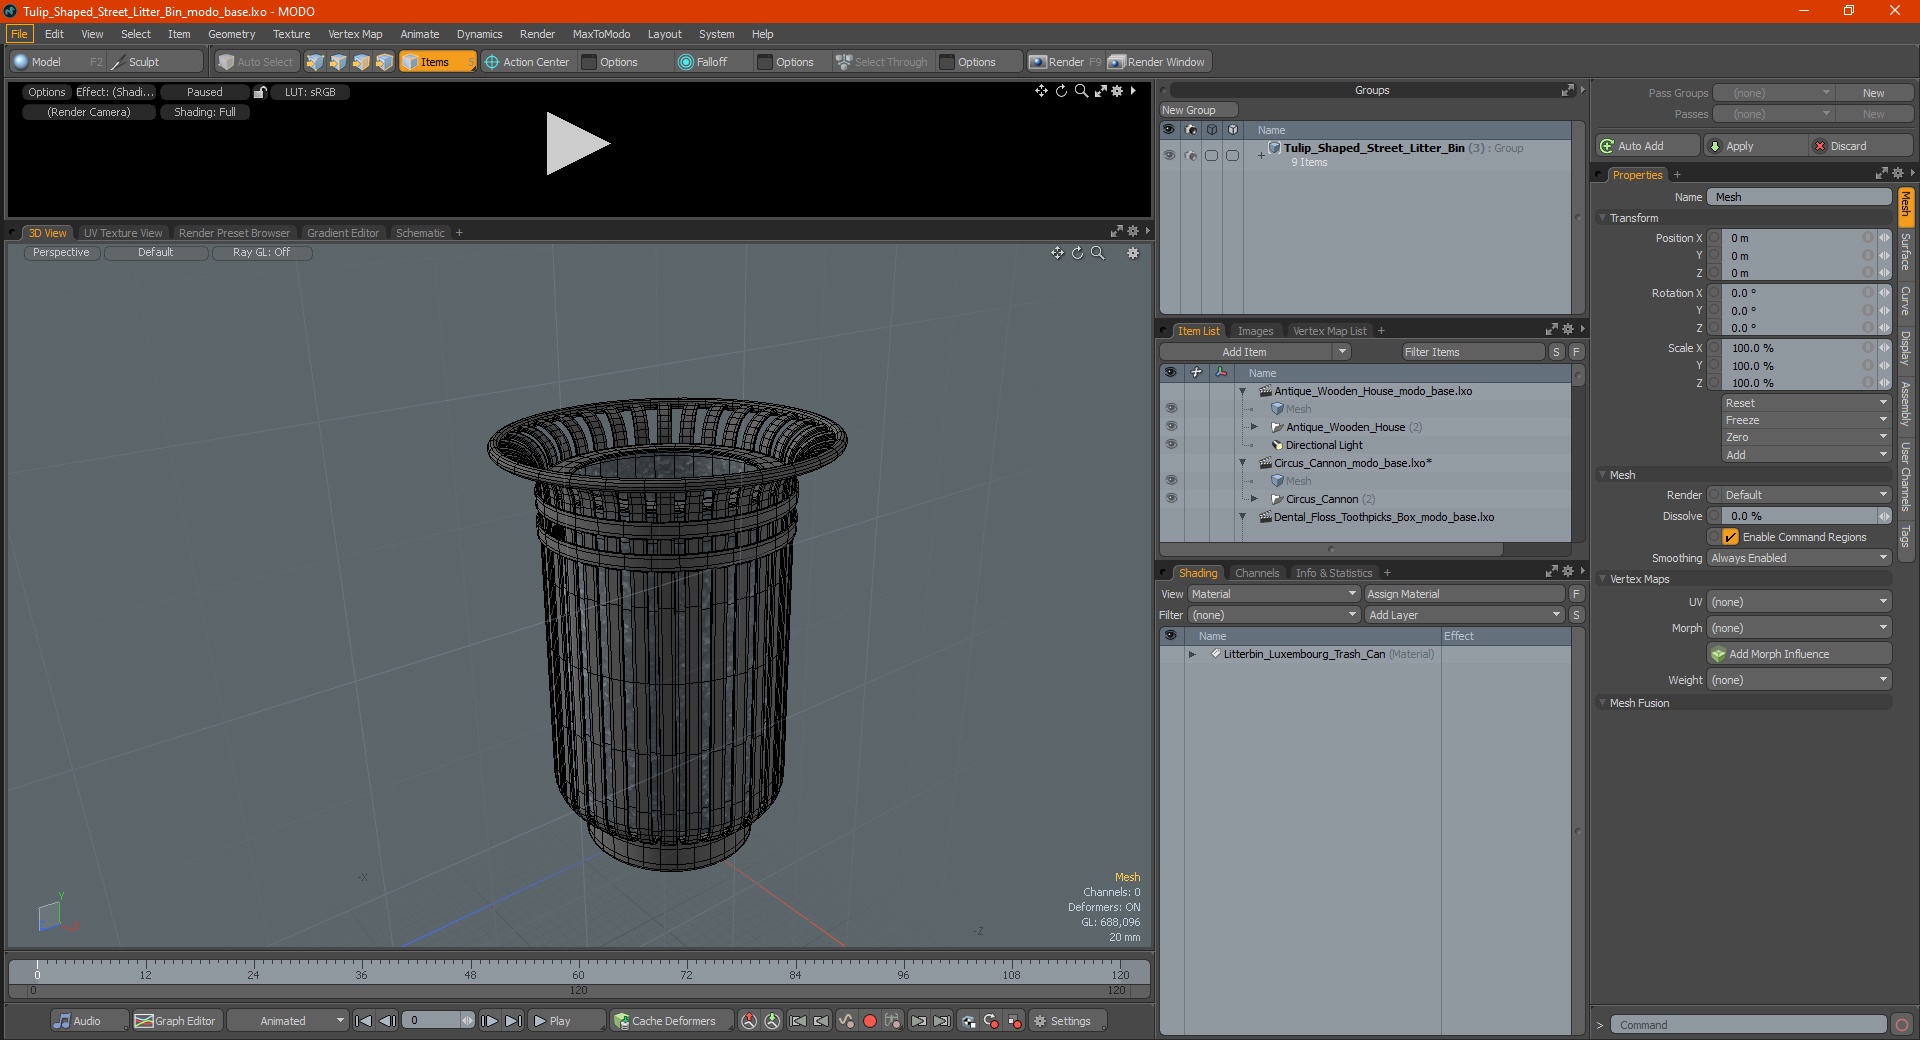Toggle Enable Command Regions checkbox
Viewport: 1920px width, 1040px height.
pyautogui.click(x=1730, y=537)
